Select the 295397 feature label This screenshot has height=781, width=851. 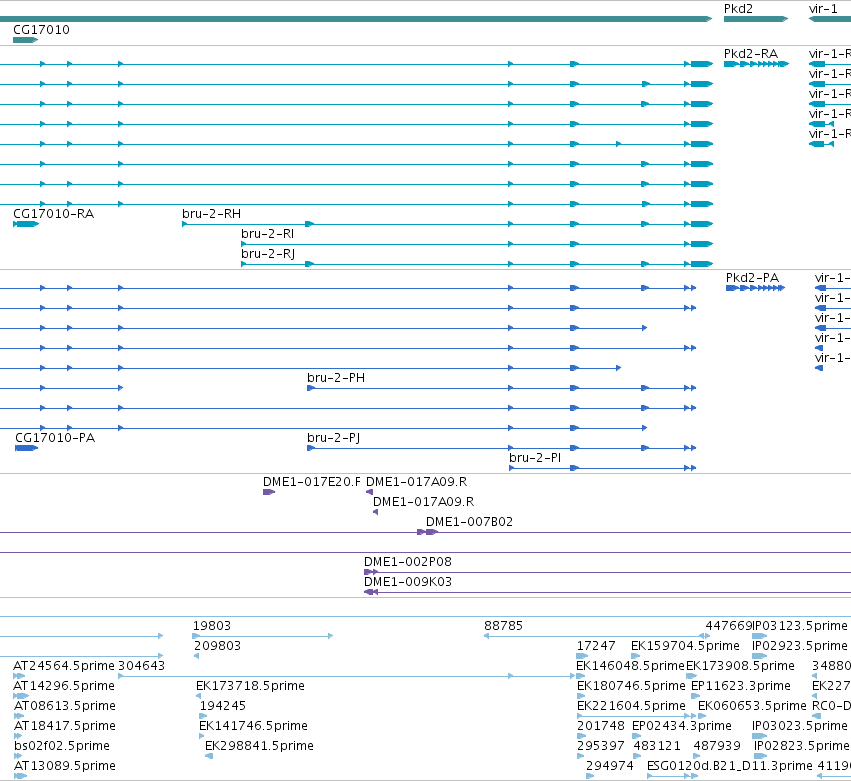coord(600,746)
